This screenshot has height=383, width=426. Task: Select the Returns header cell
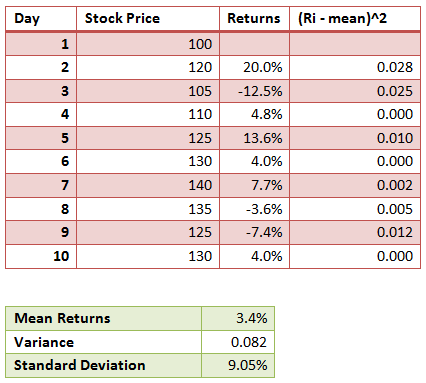pyautogui.click(x=254, y=18)
